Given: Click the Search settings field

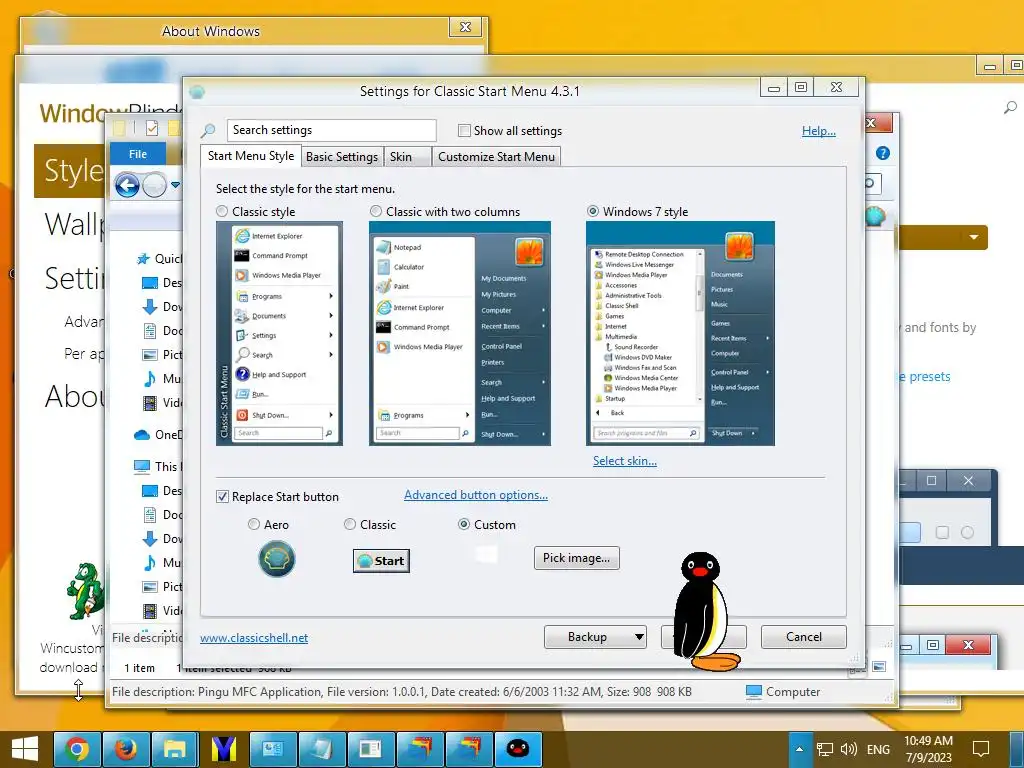Looking at the screenshot, I should [332, 130].
